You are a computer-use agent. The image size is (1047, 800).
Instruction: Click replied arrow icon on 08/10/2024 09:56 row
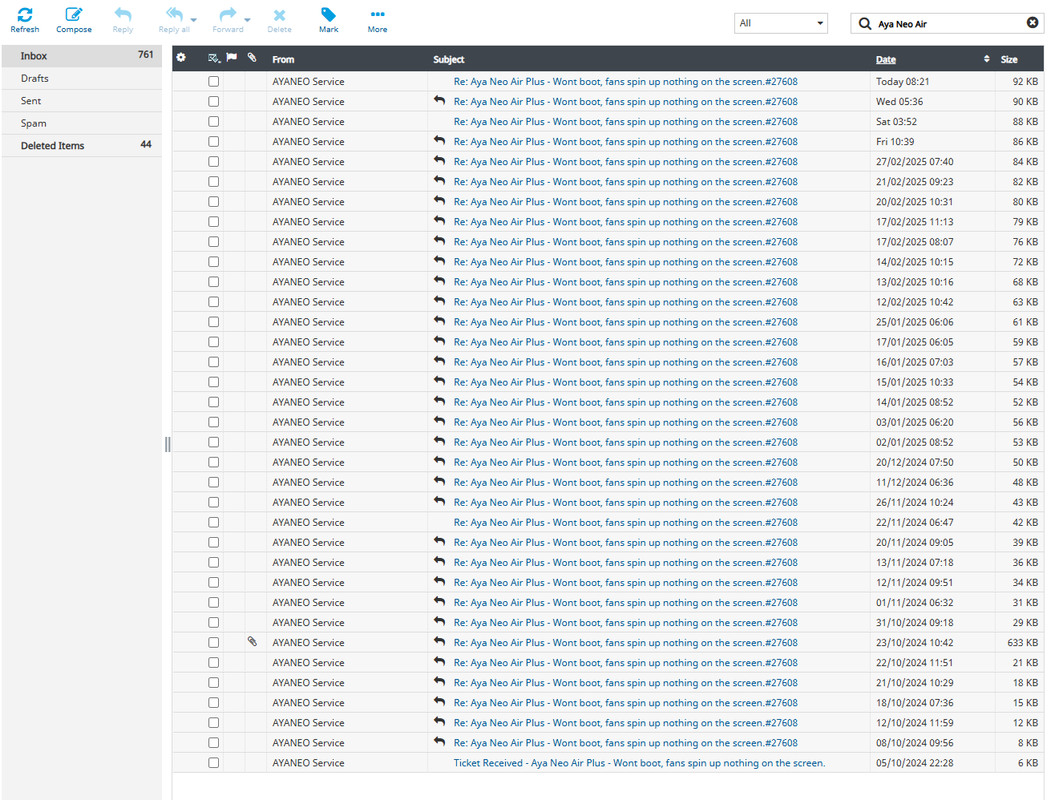point(439,741)
